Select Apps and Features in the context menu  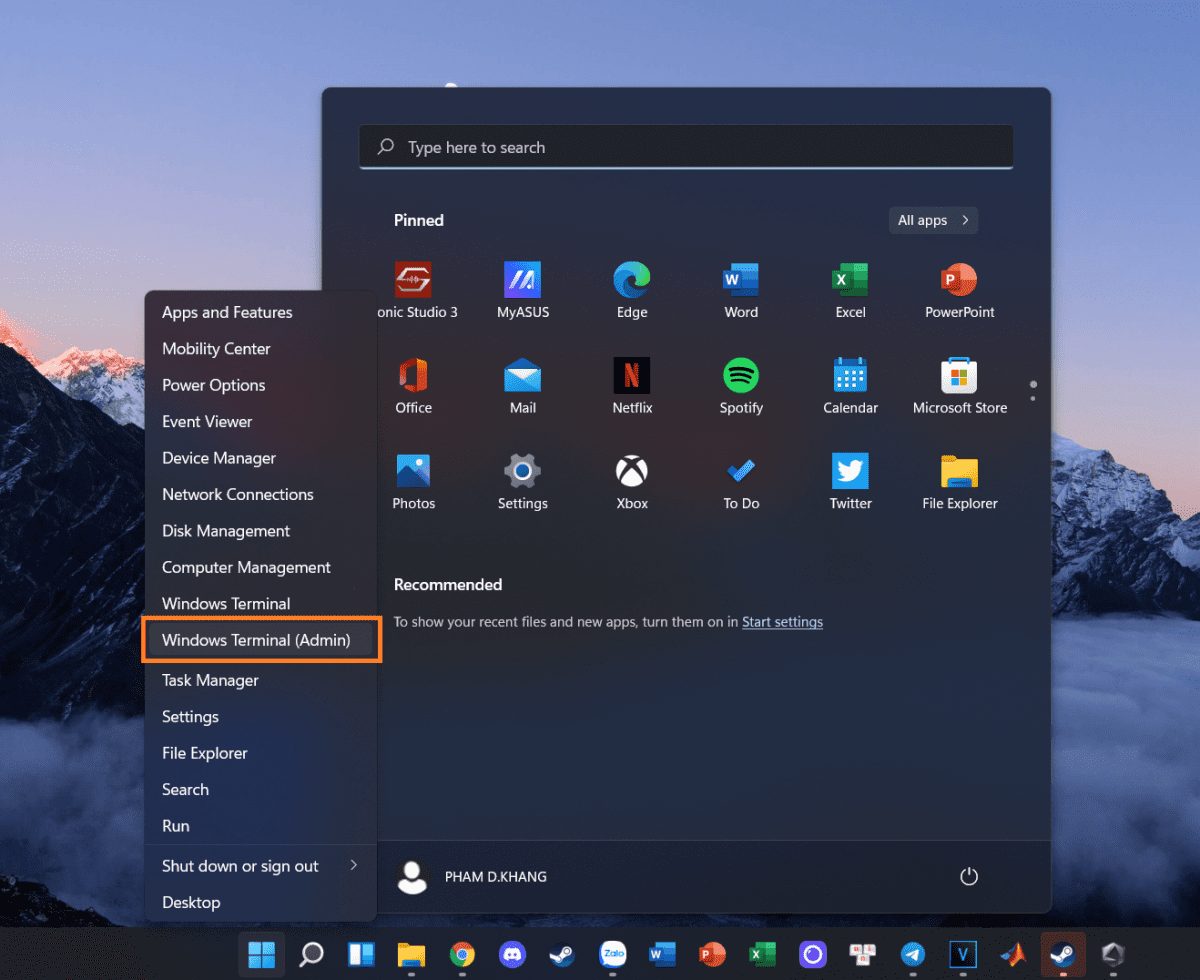(x=261, y=312)
